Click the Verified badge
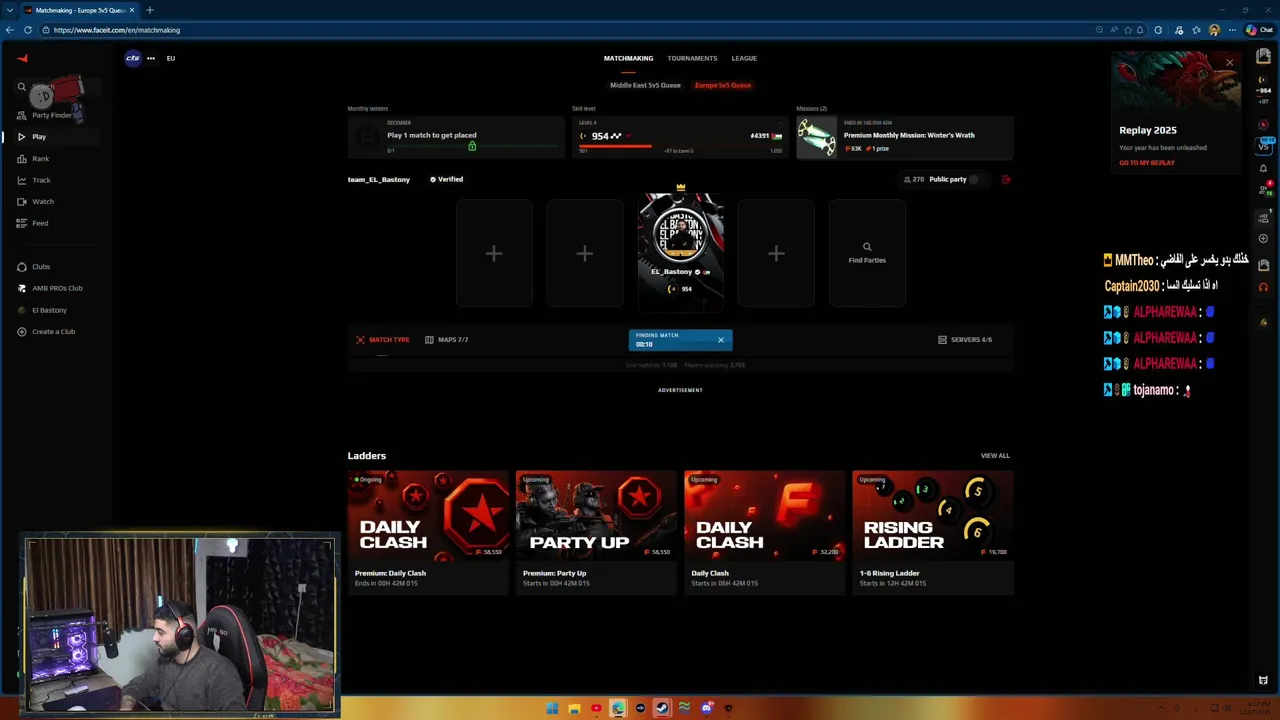 point(446,180)
